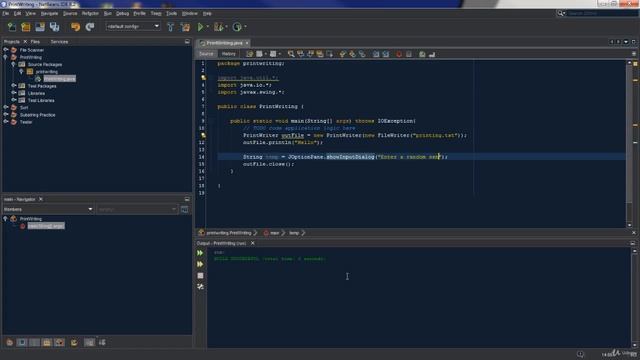Click the green Run Project button
This screenshot has height=360, width=640.
click(x=200, y=27)
